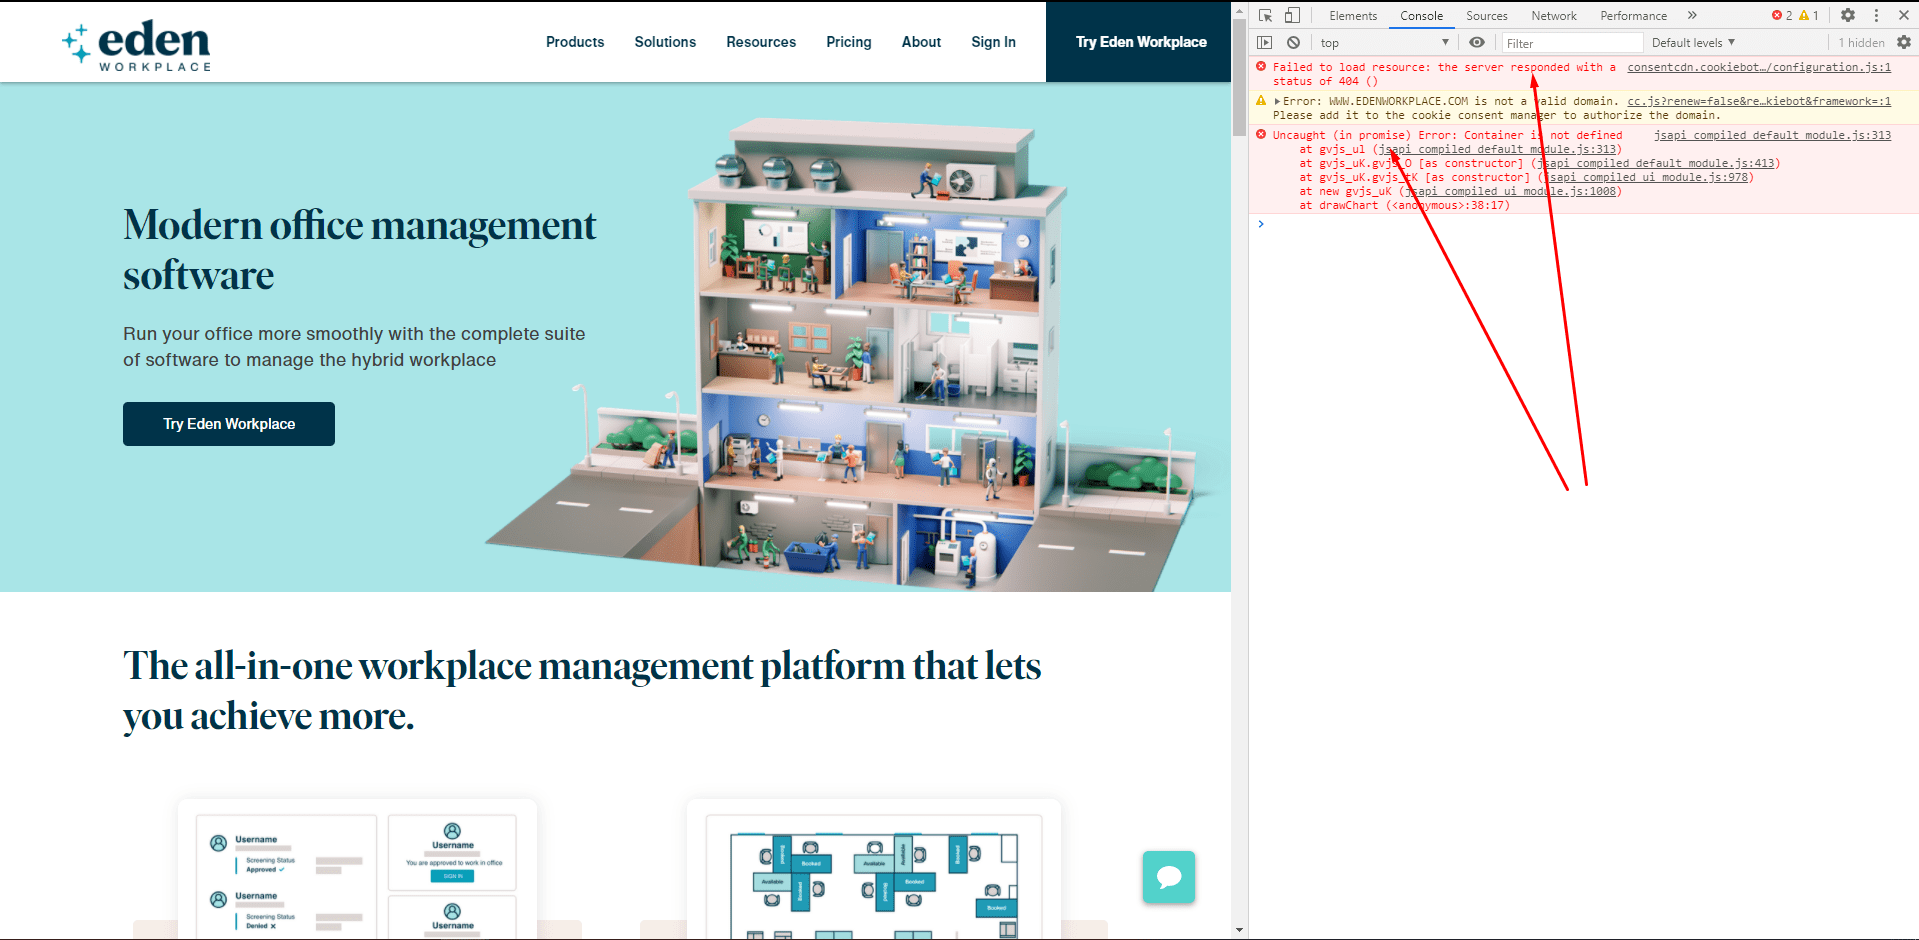Click the page scrollbar down arrow
Viewport: 1919px width, 940px height.
point(1239,931)
